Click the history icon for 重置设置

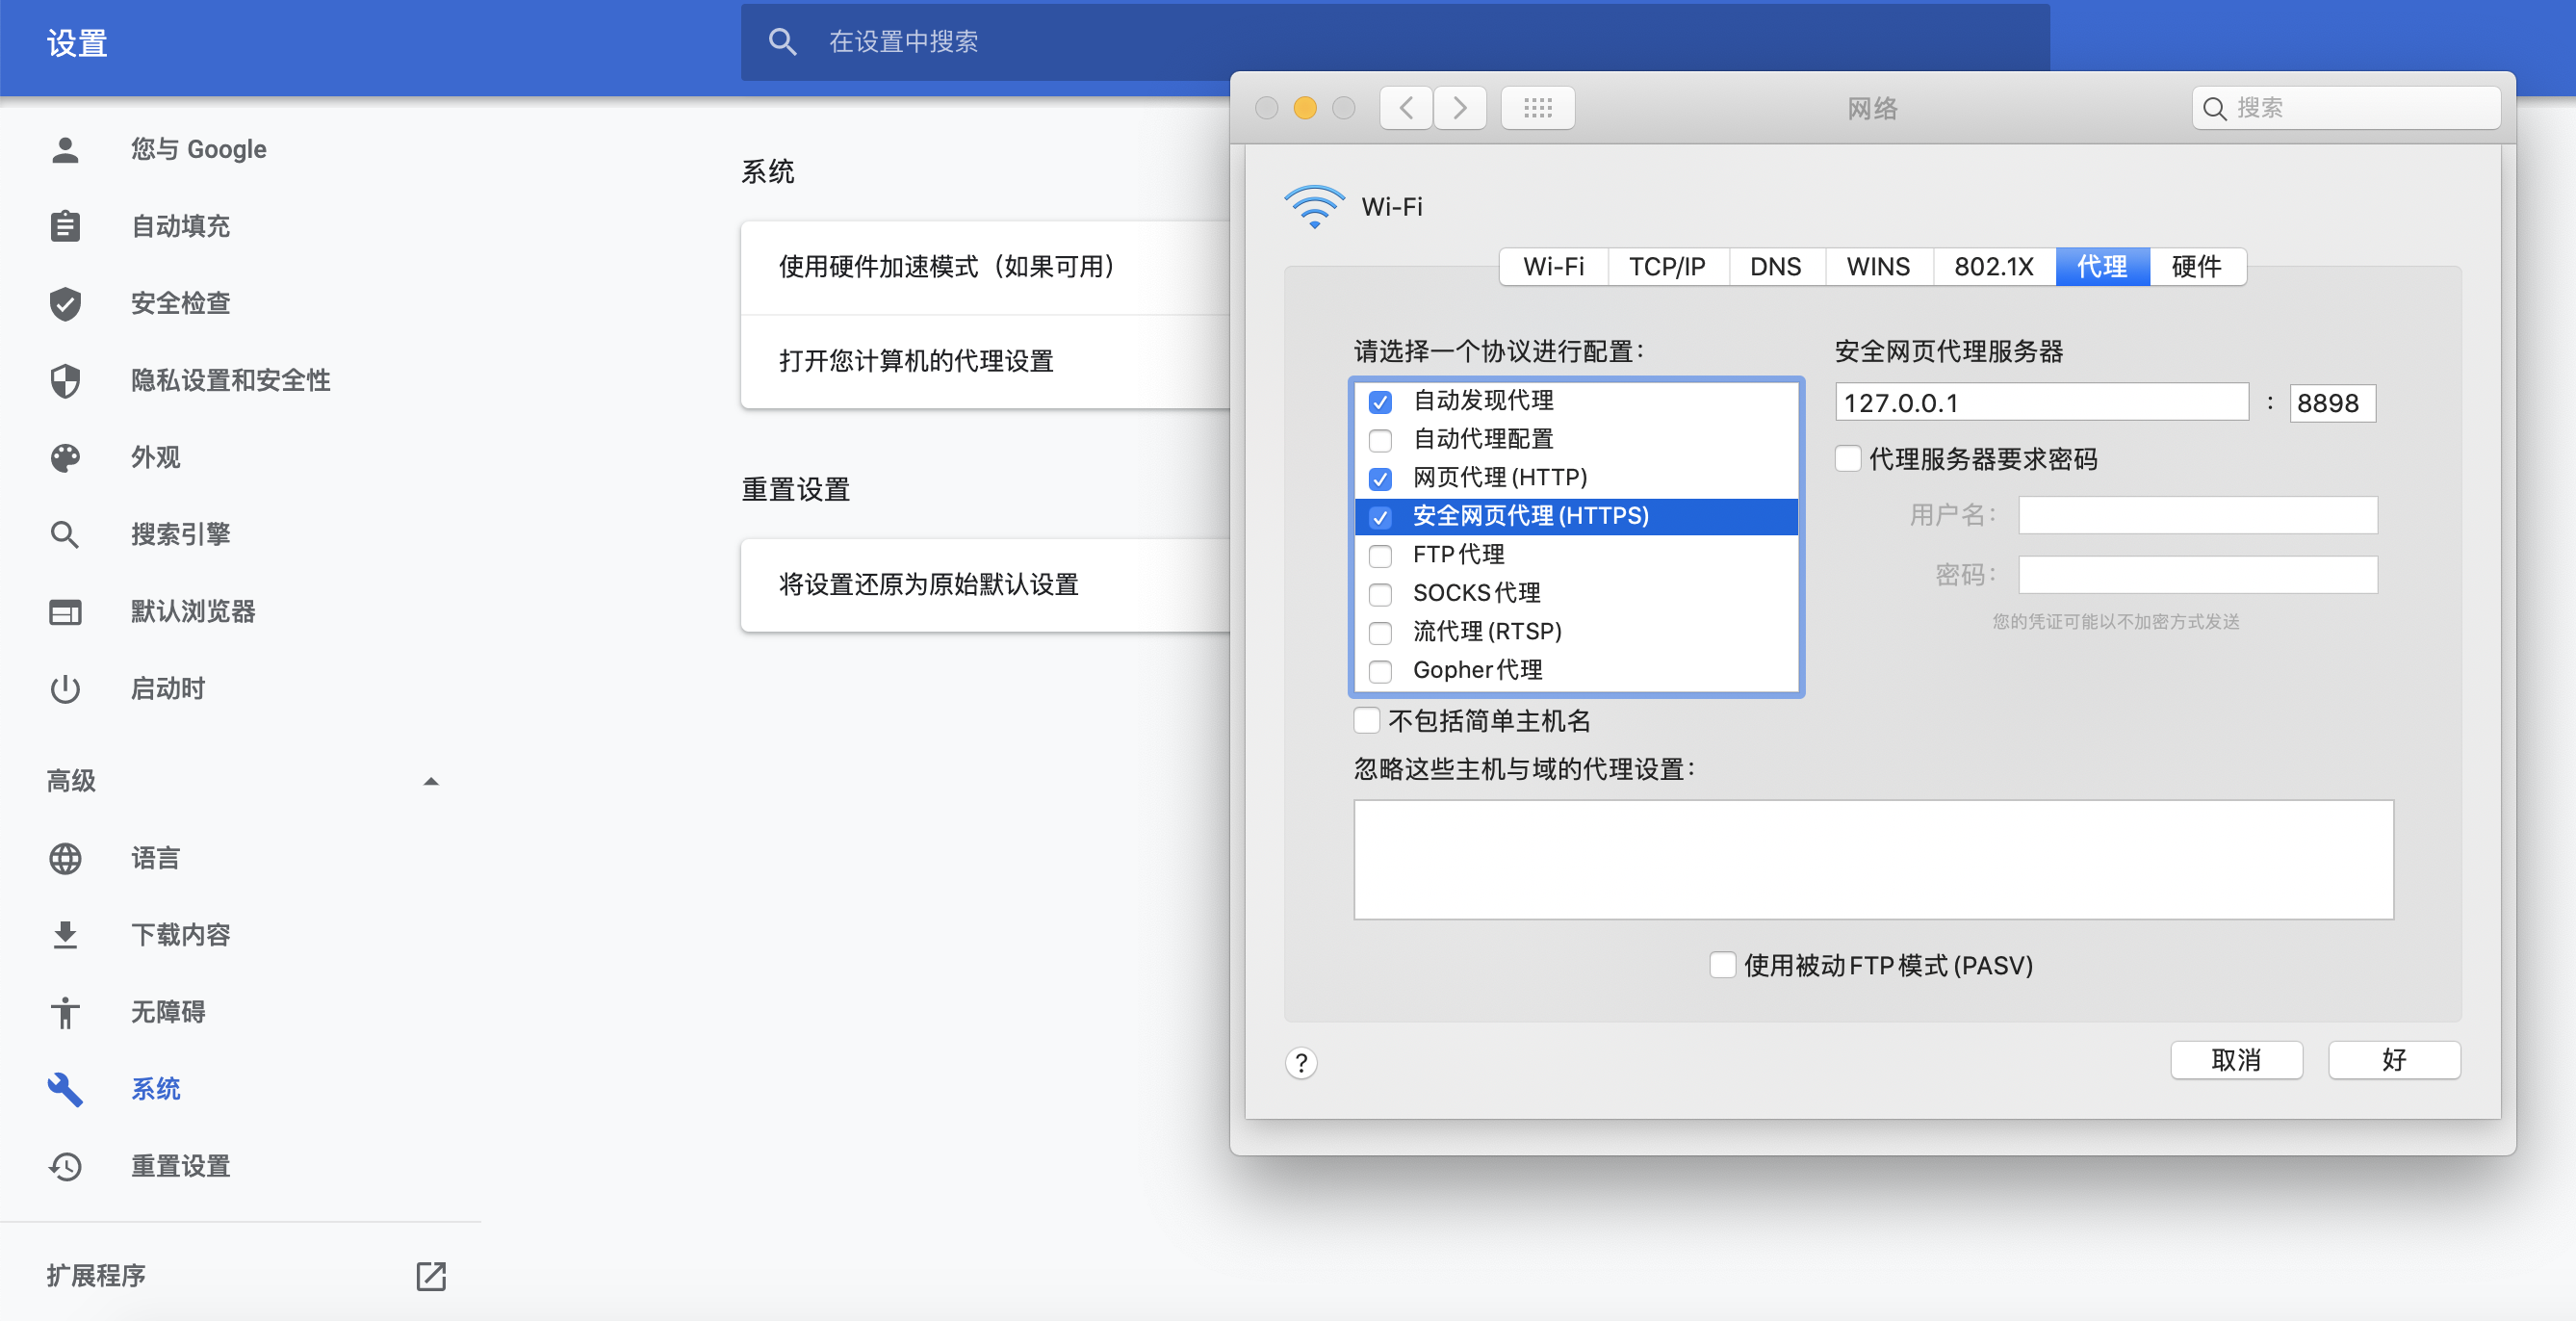pyautogui.click(x=65, y=1166)
